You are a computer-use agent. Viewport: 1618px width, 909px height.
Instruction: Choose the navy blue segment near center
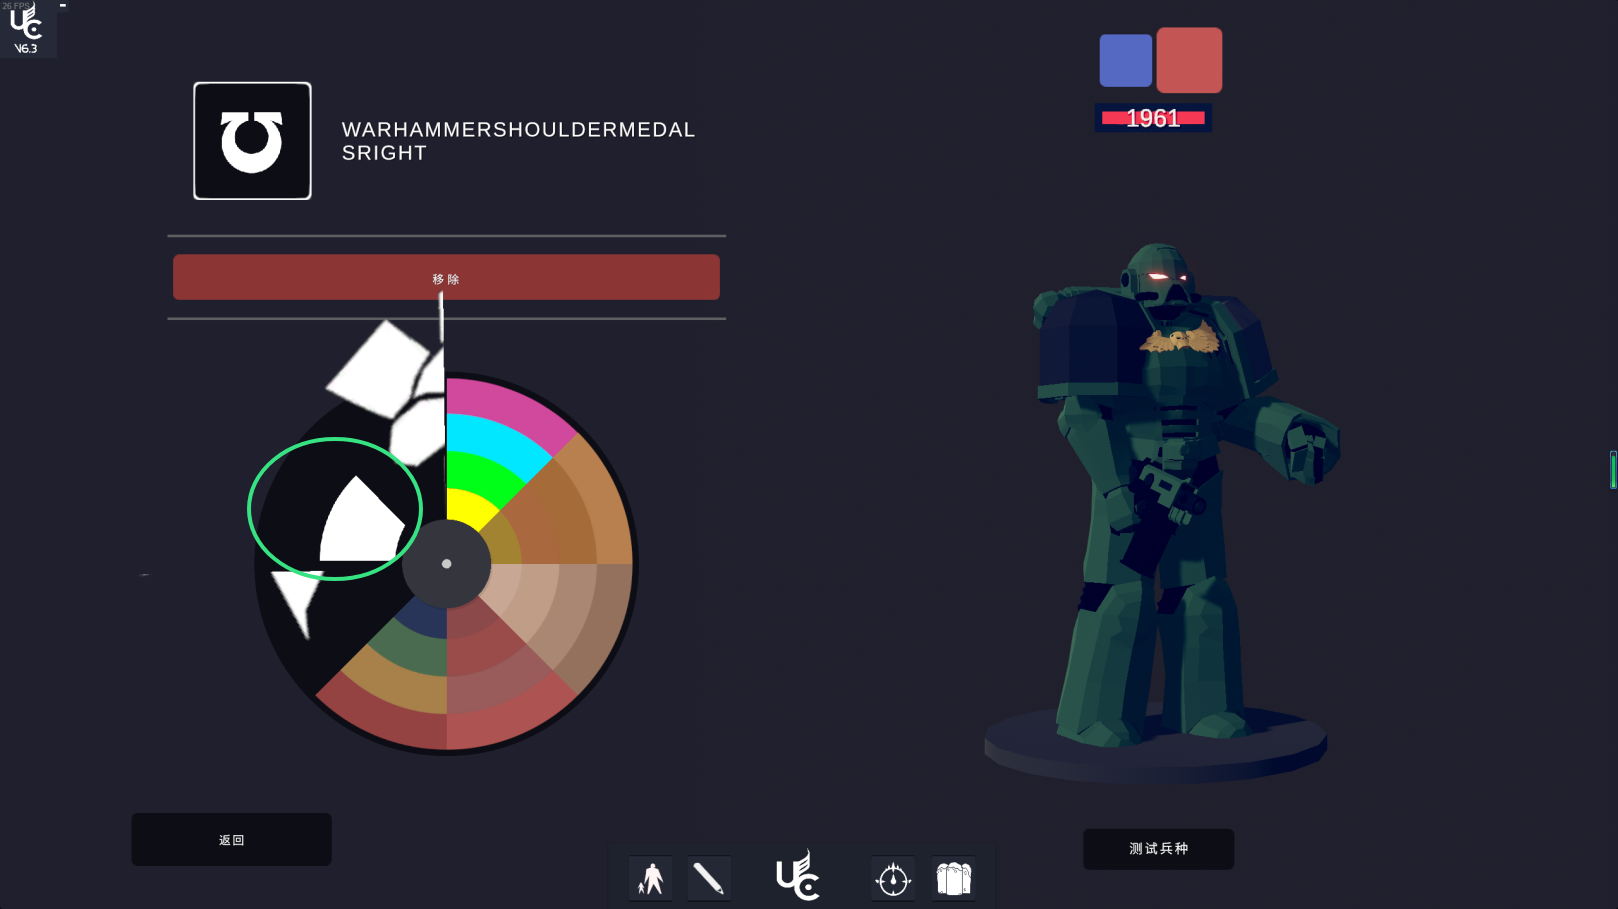pos(427,621)
